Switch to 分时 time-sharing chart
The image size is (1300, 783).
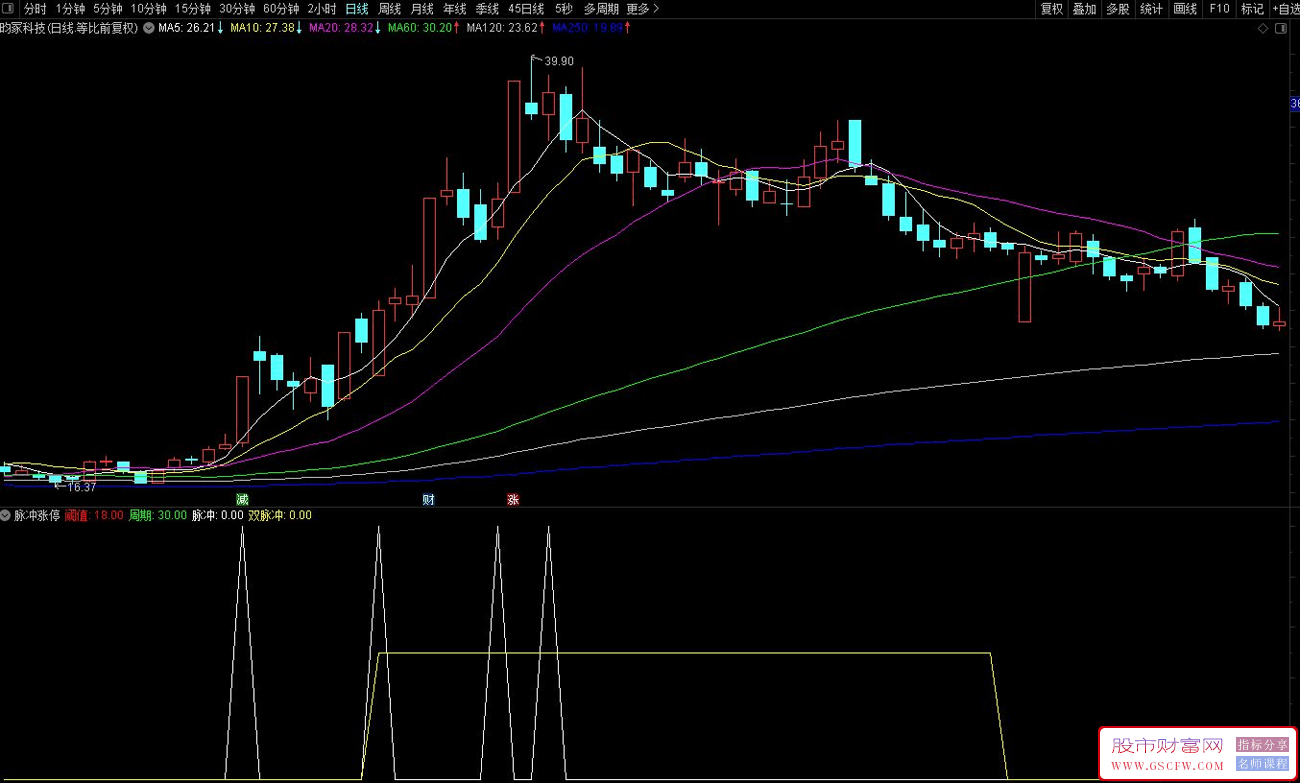[35, 9]
